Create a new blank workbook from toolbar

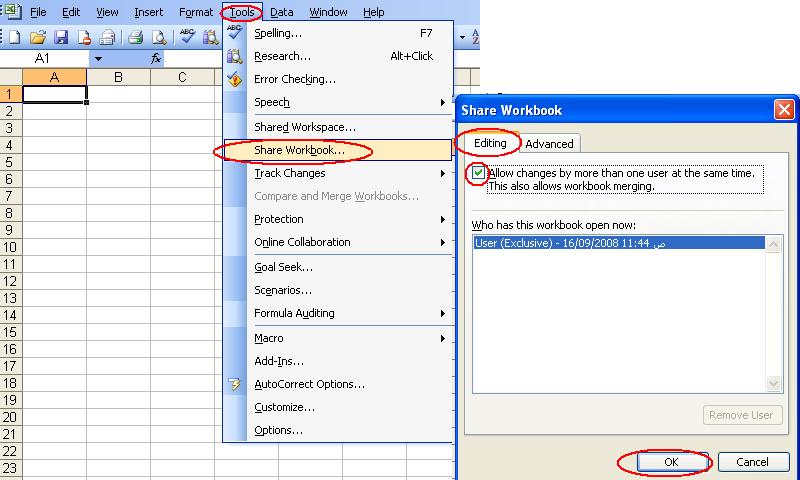[x=15, y=37]
